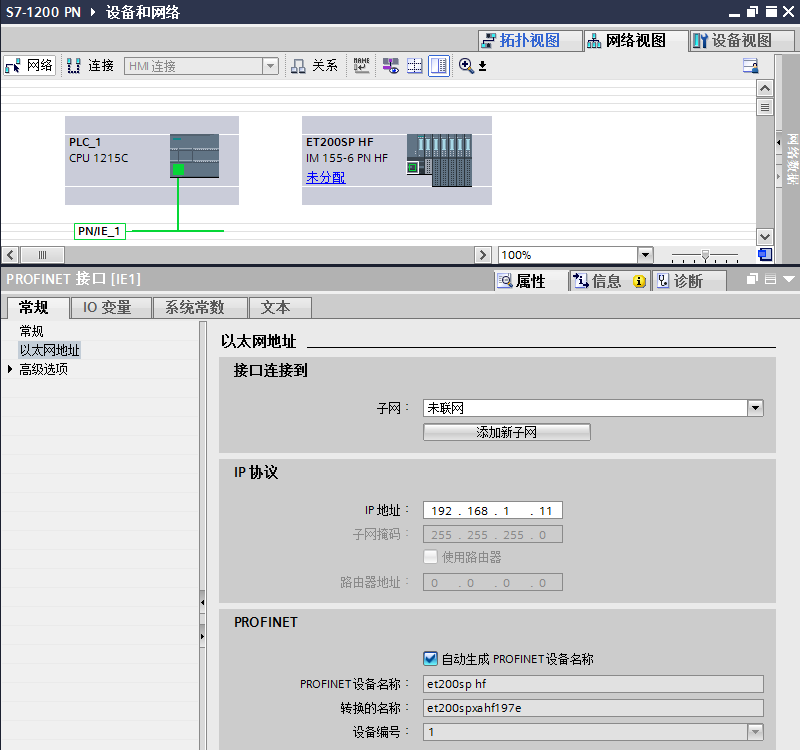Click the overview navigation icon
Viewport: 800px width, 750px height.
[765, 255]
